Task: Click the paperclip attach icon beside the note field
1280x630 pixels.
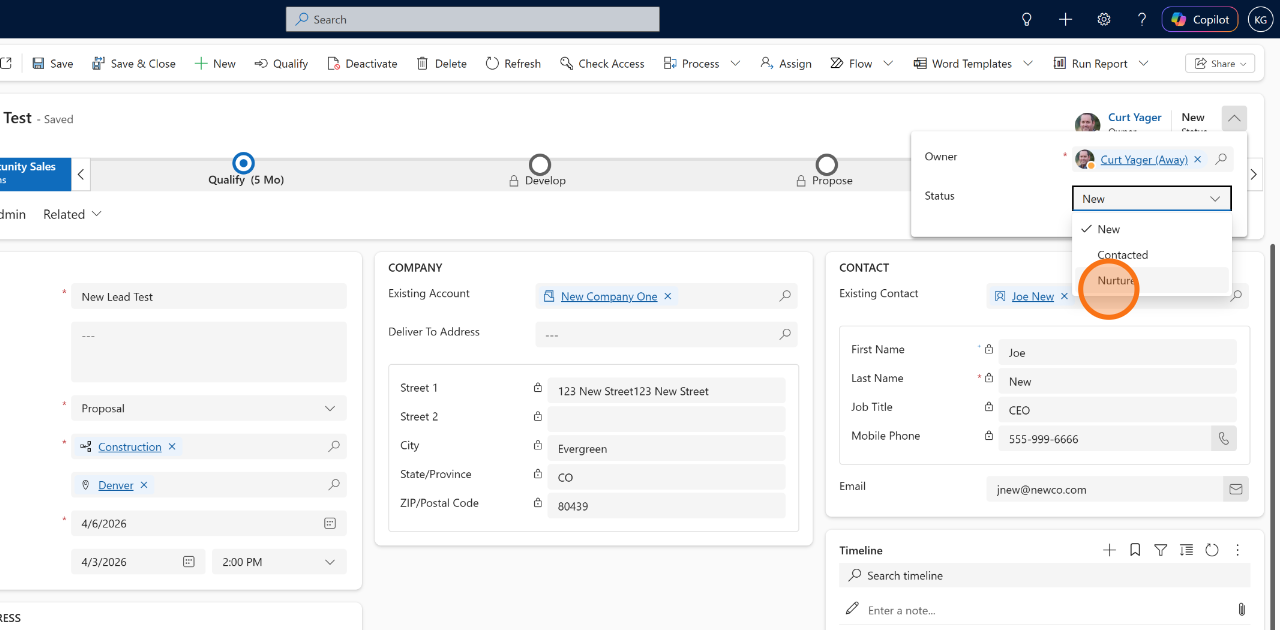Action: [x=1241, y=609]
